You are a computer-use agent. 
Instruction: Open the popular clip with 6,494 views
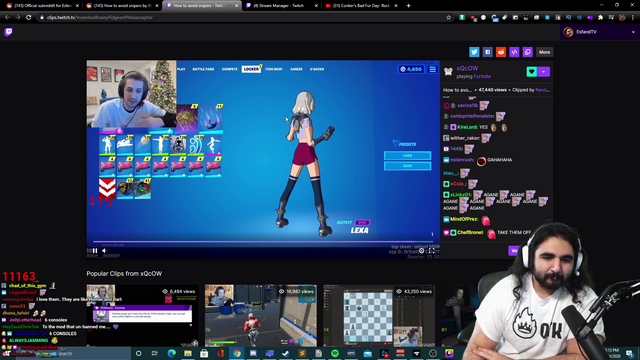[142, 316]
